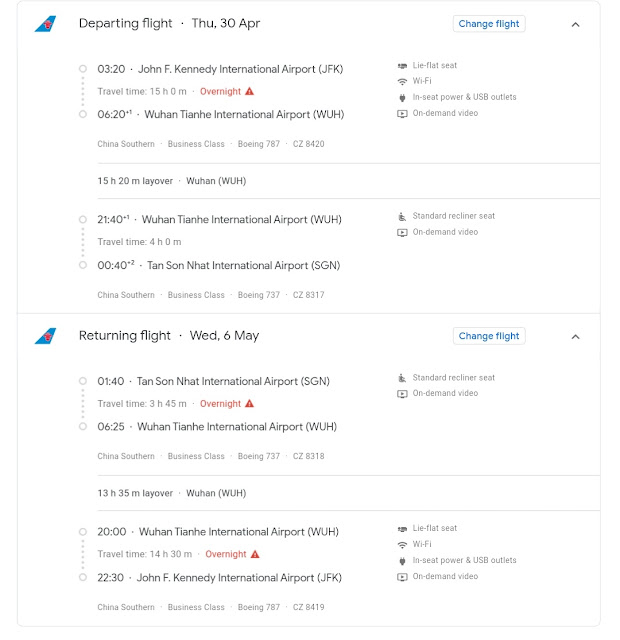This screenshot has height=640, width=620.
Task: Click the Overnight warning triangle on the JFK departure
Action: click(249, 91)
